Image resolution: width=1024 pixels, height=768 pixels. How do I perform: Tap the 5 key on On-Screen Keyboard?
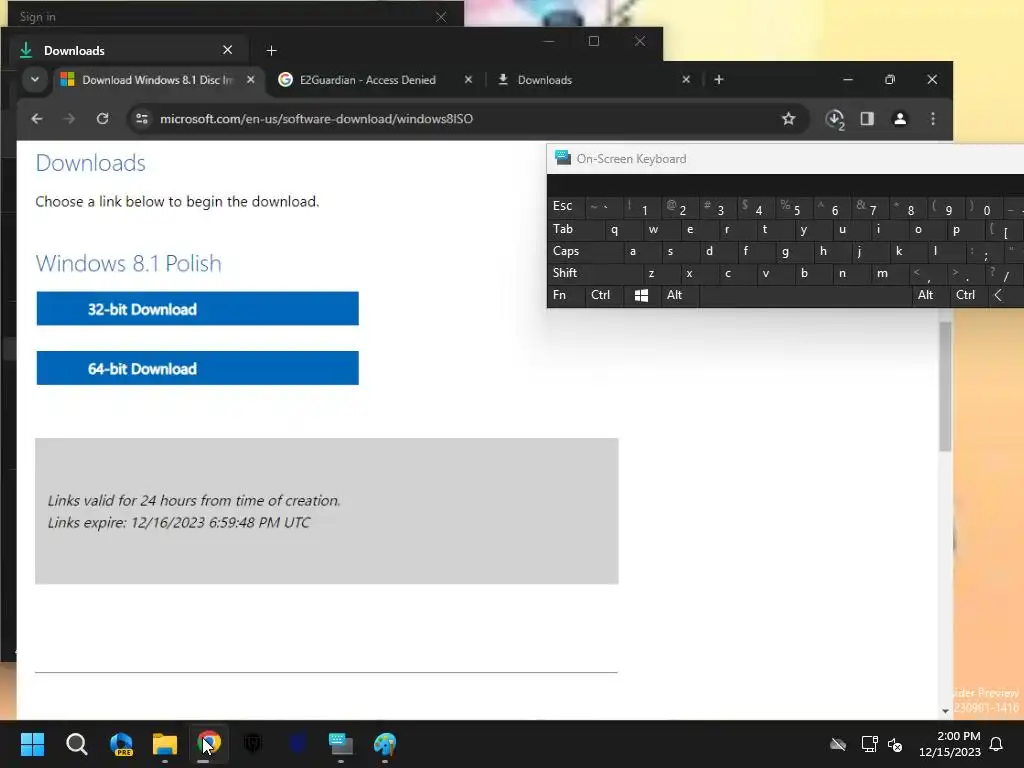794,208
